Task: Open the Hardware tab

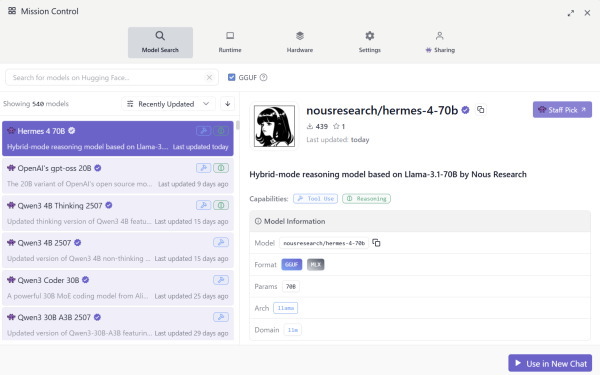Action: [x=300, y=42]
